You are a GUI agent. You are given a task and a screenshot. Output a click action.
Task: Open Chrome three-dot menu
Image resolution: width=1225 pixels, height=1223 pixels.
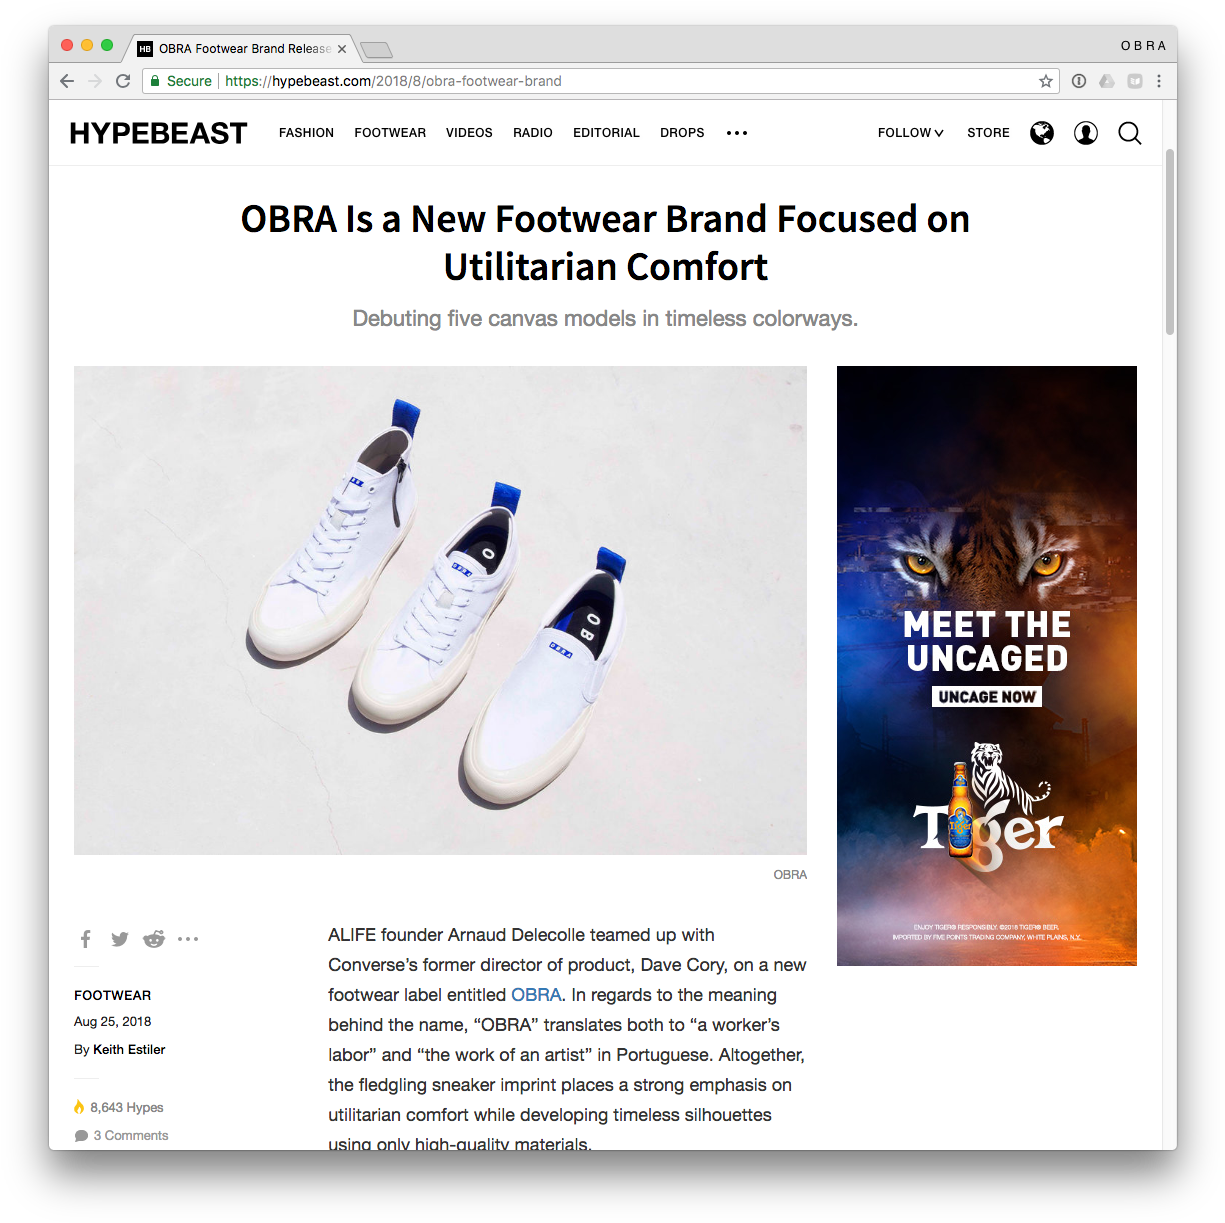click(1159, 81)
